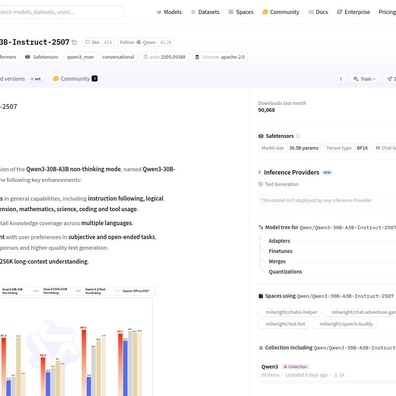This screenshot has width=396, height=396.
Task: Open the top navigation Community link
Action: coord(281,12)
